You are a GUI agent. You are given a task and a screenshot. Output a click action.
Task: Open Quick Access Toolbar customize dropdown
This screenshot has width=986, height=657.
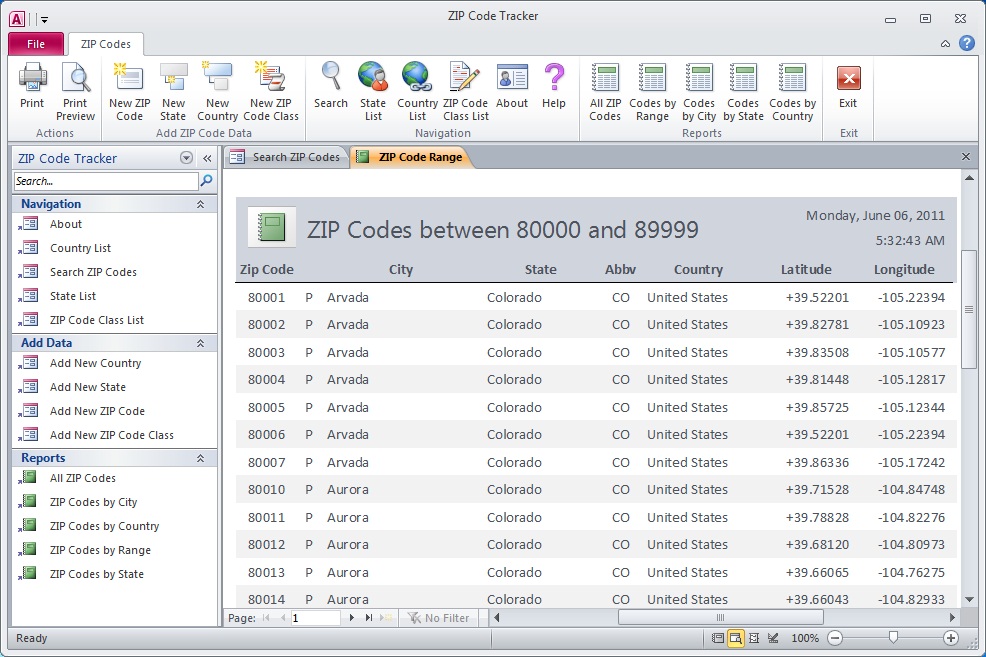(x=44, y=20)
